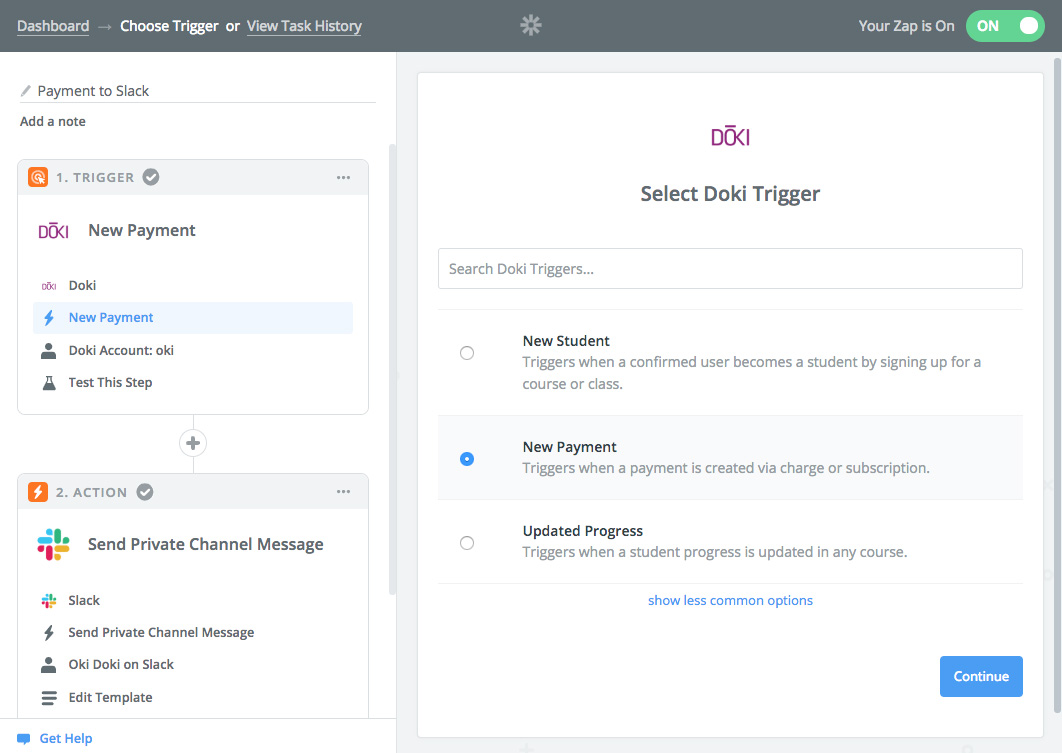Select the Updated Progress radio button
This screenshot has width=1062, height=753.
pyautogui.click(x=467, y=543)
